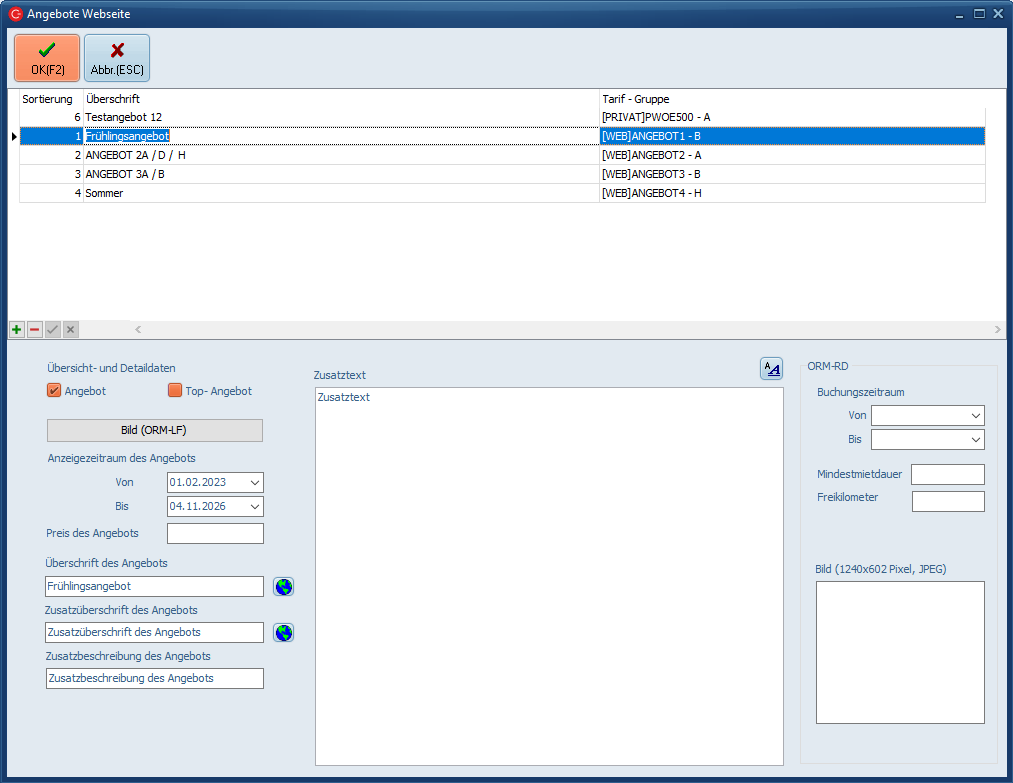Click globe icon next to Überschrift des Angebots
1013x783 pixels.
(284, 587)
